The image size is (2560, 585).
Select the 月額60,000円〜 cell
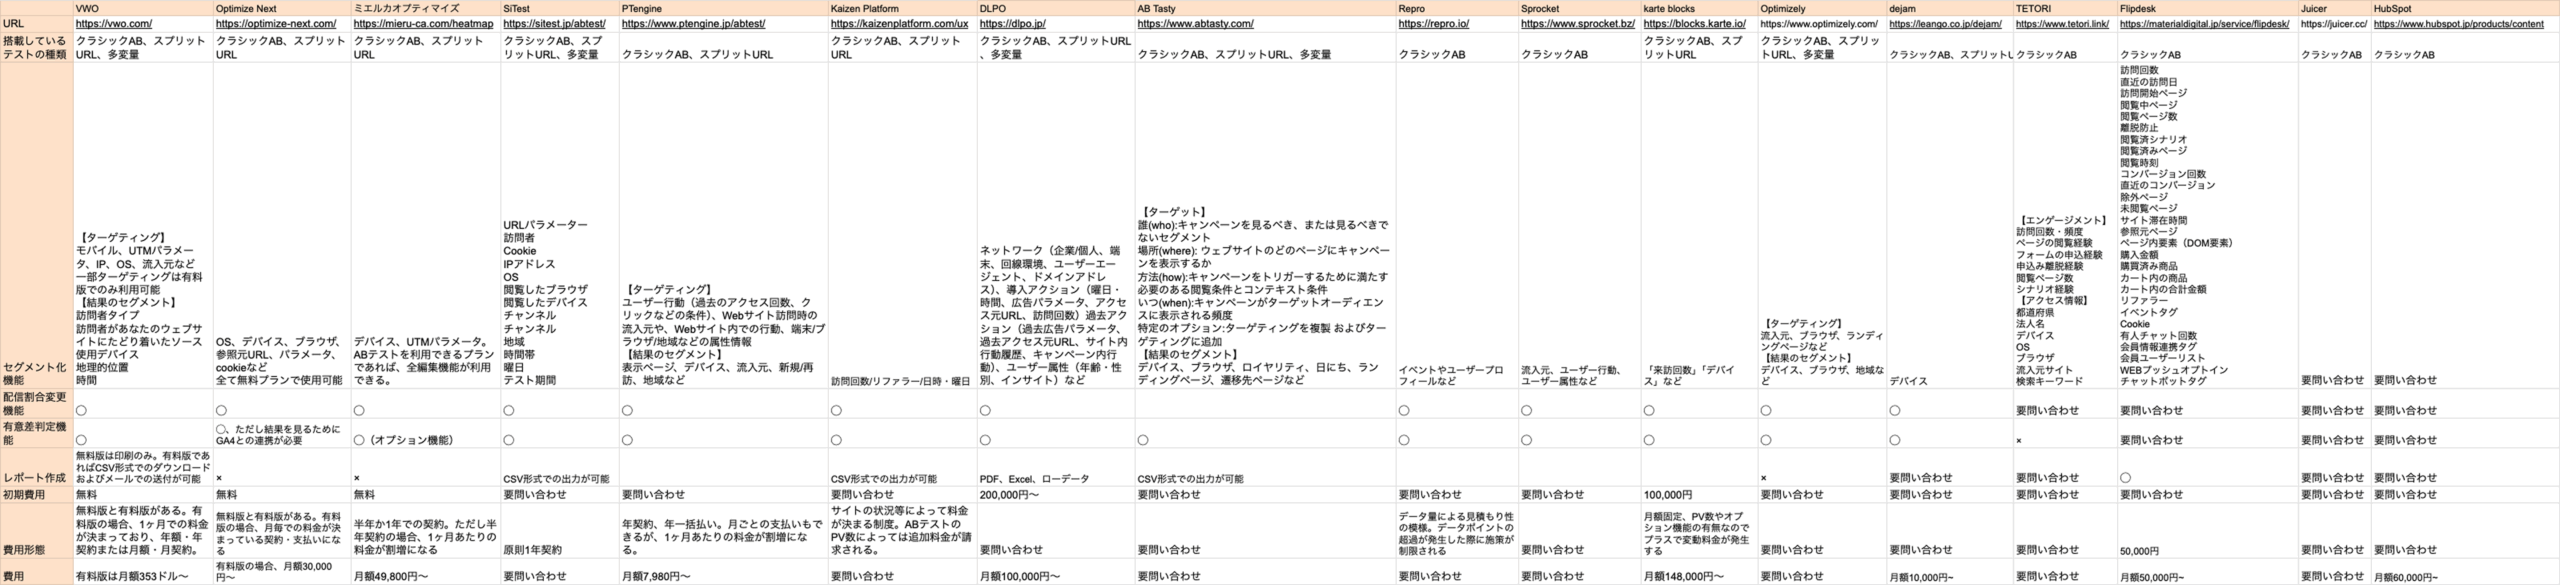pos(2465,572)
